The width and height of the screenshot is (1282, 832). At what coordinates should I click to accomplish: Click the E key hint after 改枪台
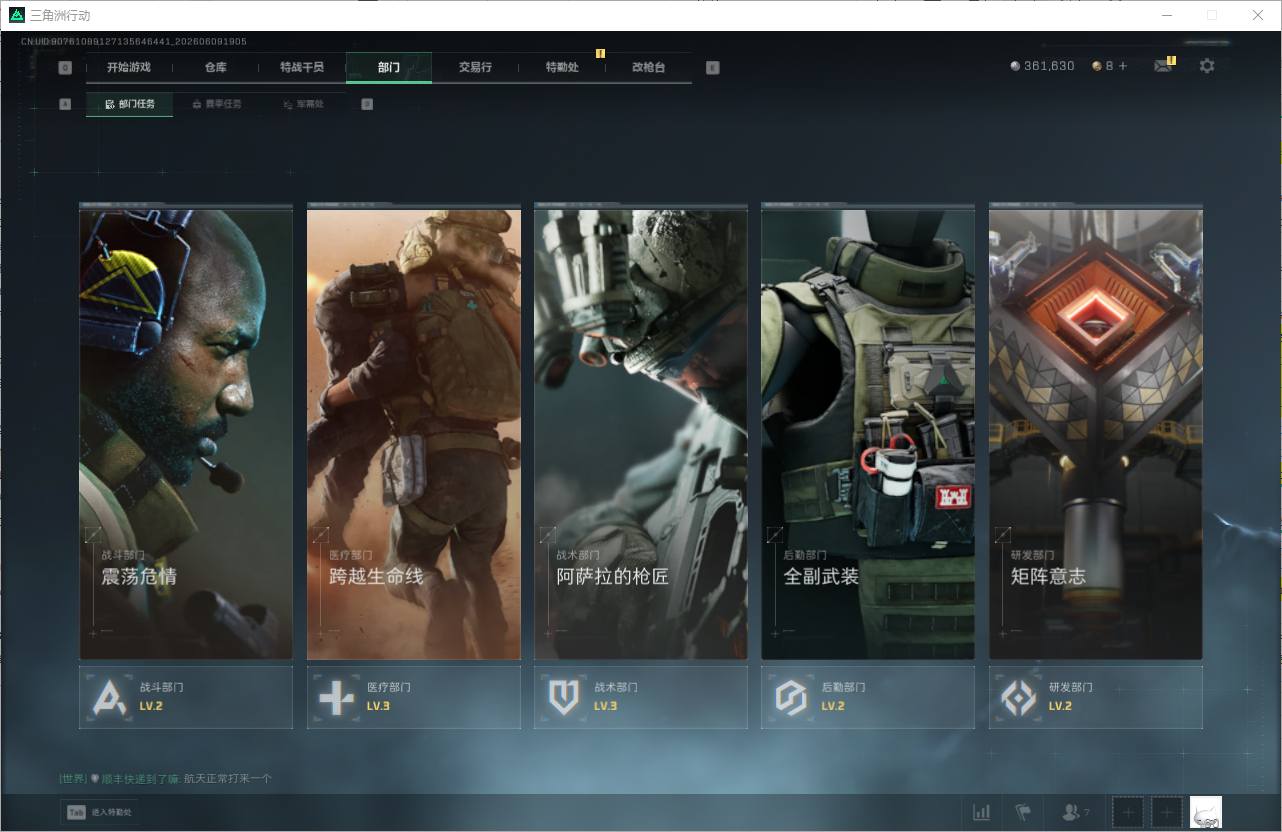713,68
